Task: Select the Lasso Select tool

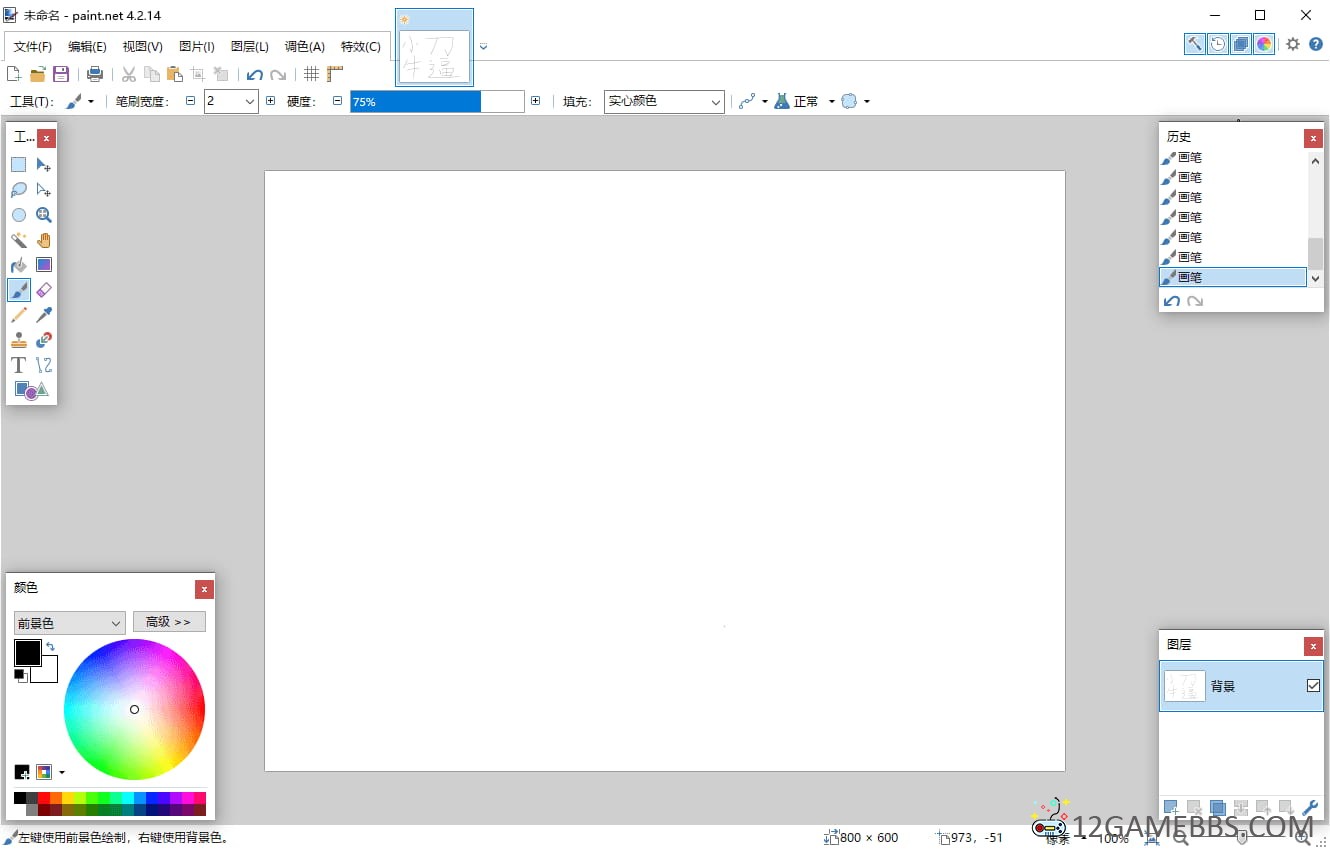Action: pos(19,190)
